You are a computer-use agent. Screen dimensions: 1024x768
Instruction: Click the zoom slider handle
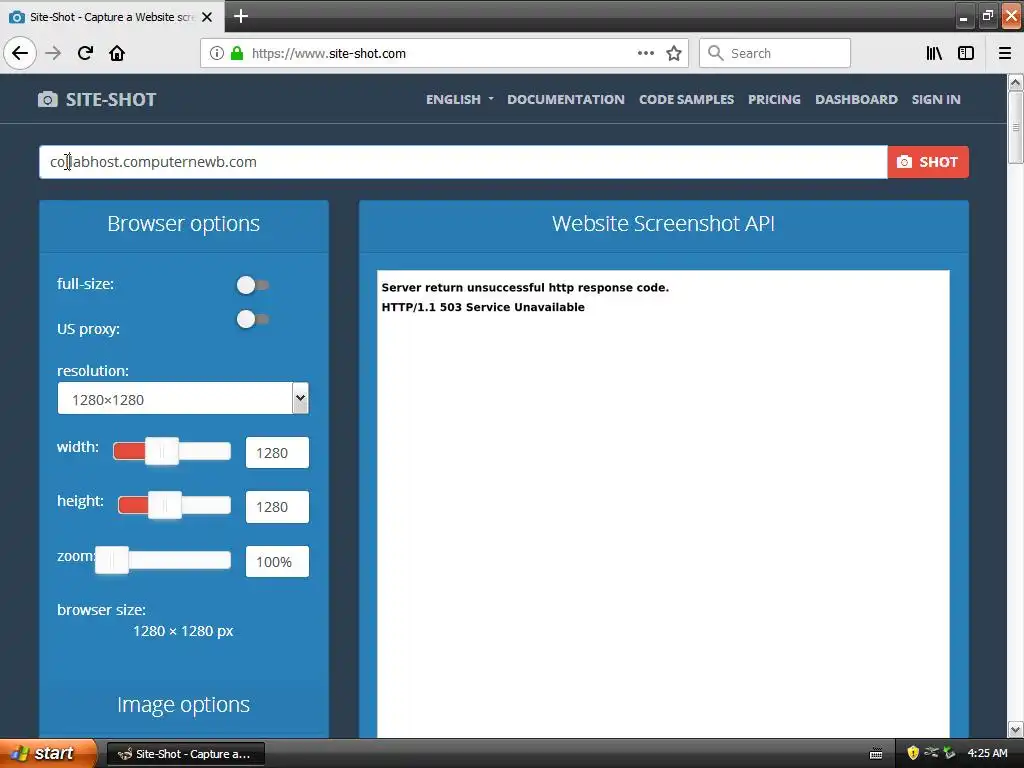coord(112,560)
